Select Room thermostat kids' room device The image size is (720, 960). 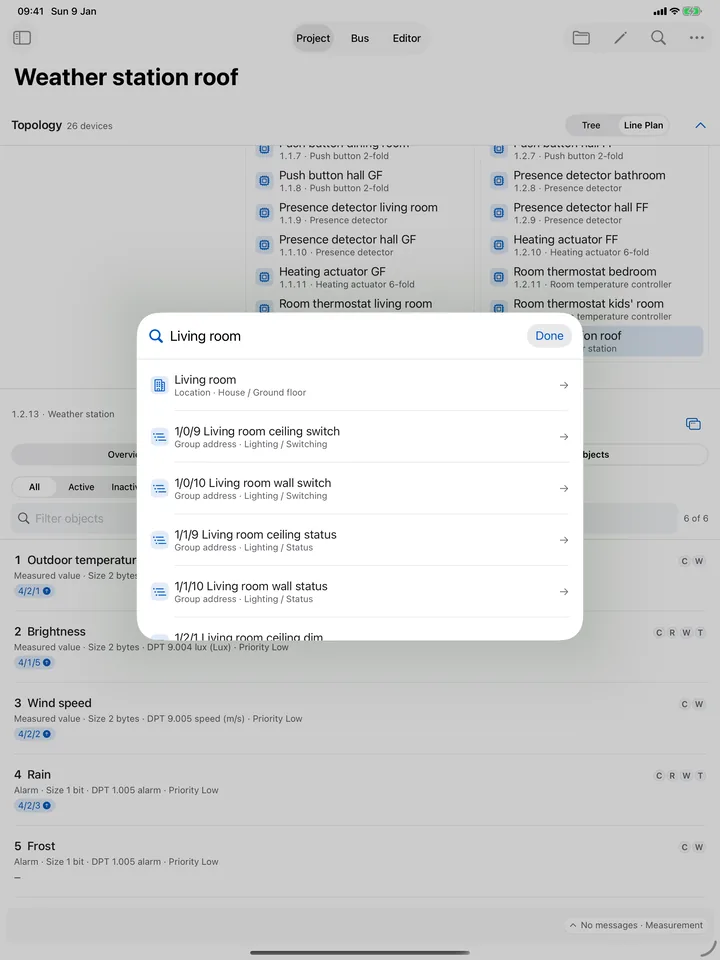coord(596,308)
